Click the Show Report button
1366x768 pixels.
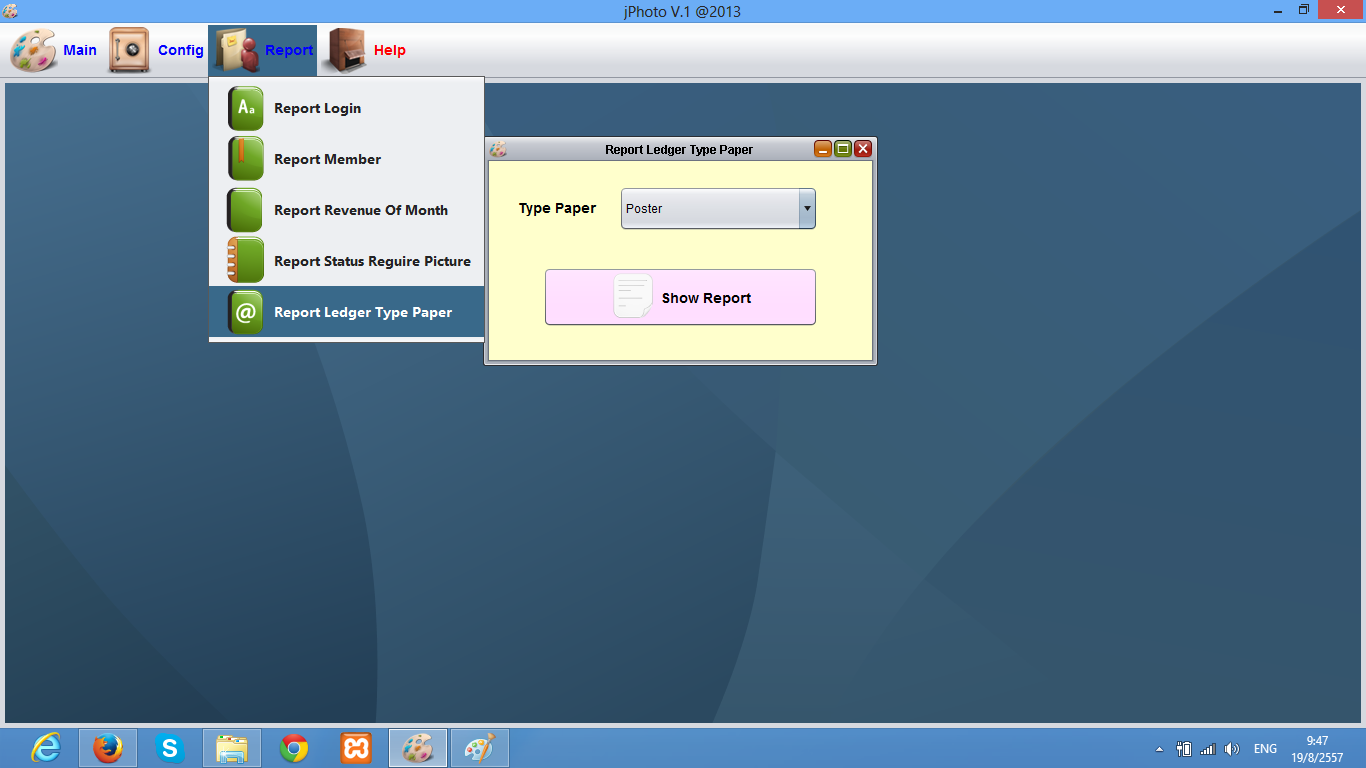(x=680, y=297)
